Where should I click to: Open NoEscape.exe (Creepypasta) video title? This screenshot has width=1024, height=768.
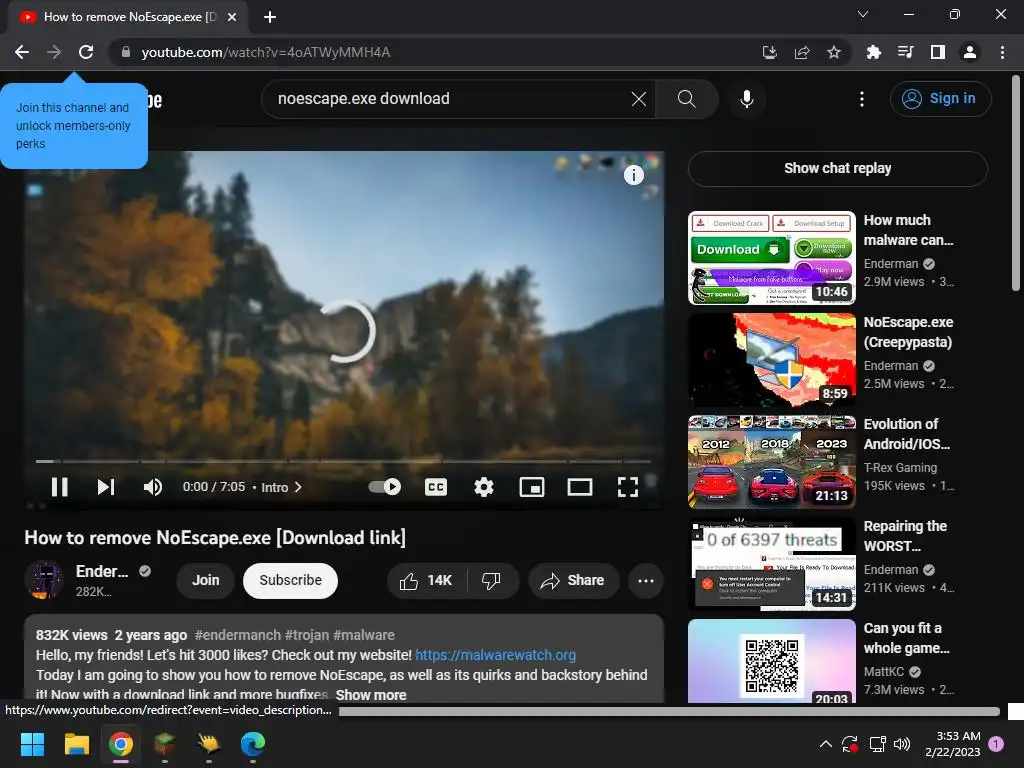click(908, 332)
